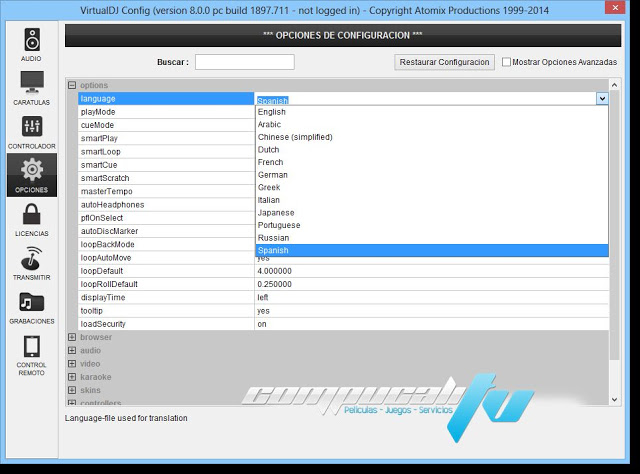Select the autoDiscMarker option row
The height and width of the screenshot is (474, 640).
[166, 231]
